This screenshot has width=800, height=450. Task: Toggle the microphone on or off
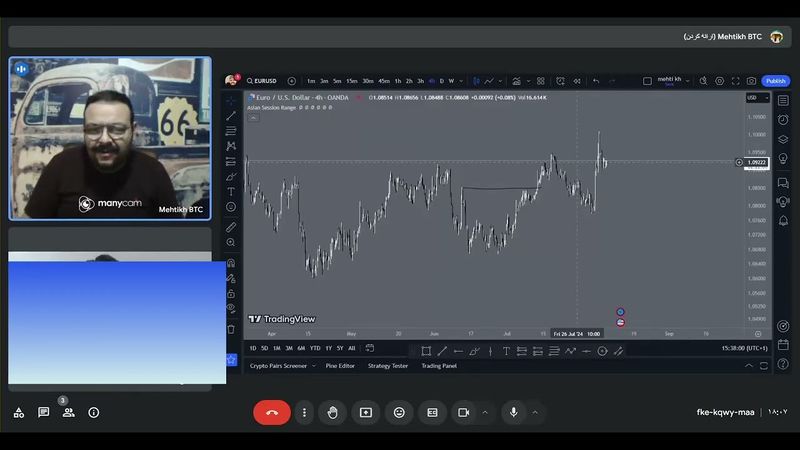click(x=514, y=412)
